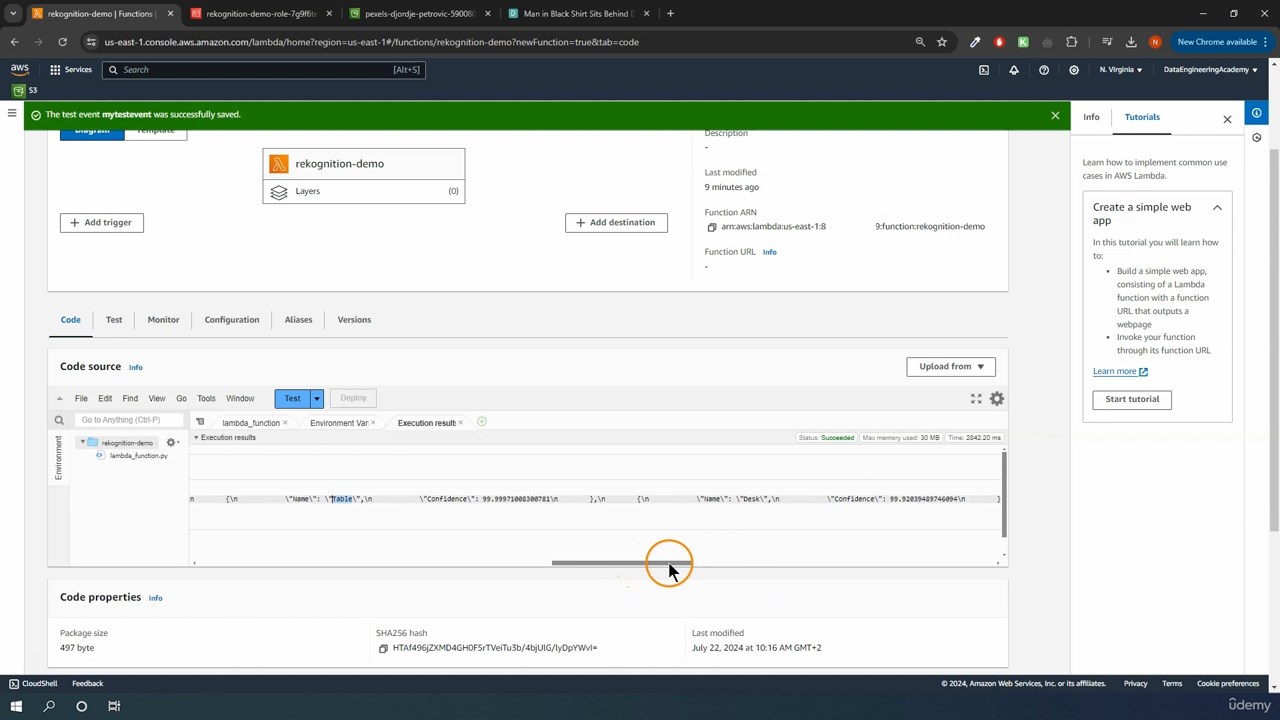This screenshot has width=1280, height=720.
Task: Click Add trigger button
Action: click(102, 223)
